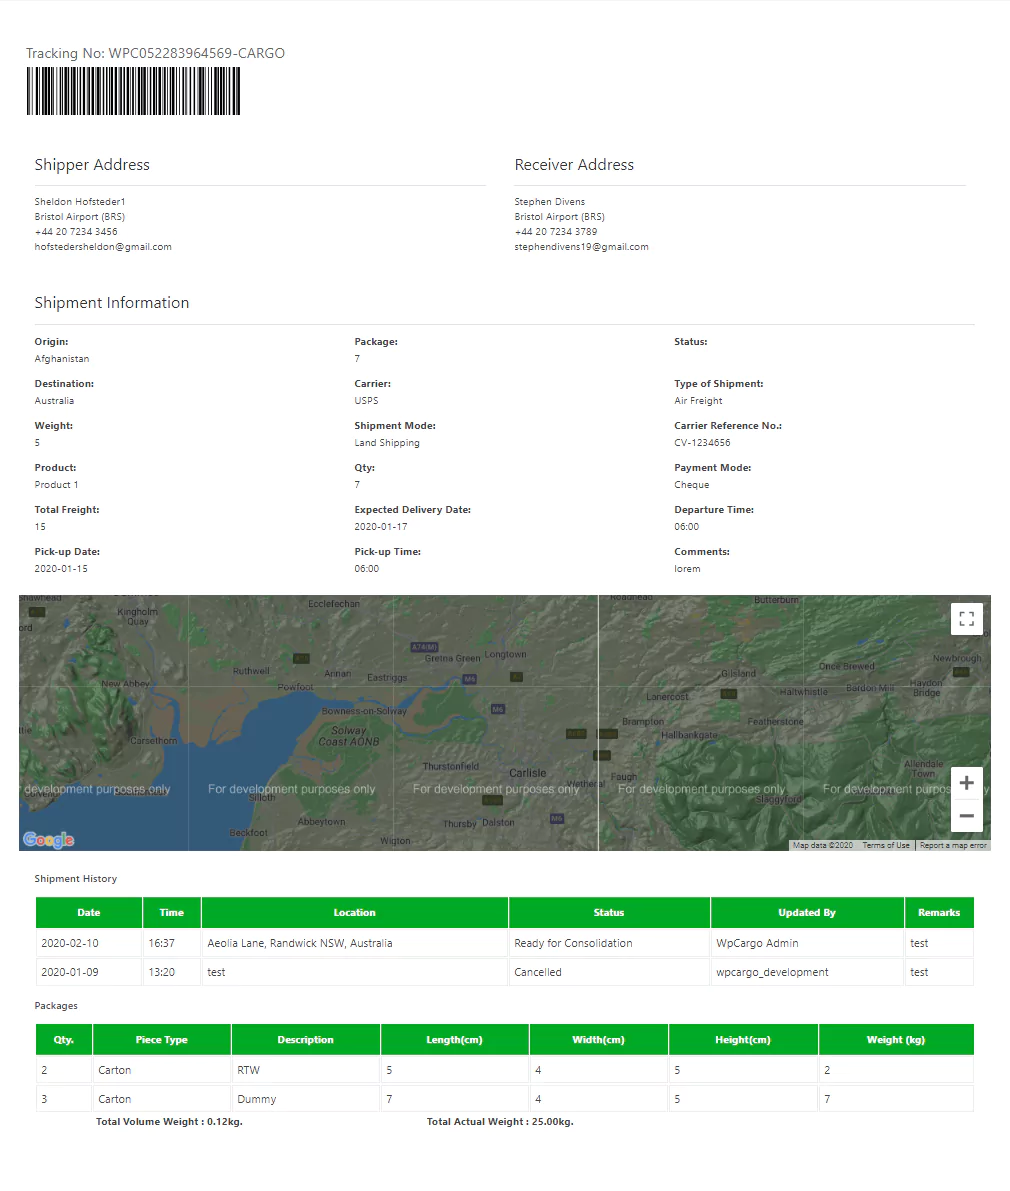1010x1191 pixels.
Task: Click Total Actual Weight : 25.00kg. text
Action: pyautogui.click(x=500, y=1122)
